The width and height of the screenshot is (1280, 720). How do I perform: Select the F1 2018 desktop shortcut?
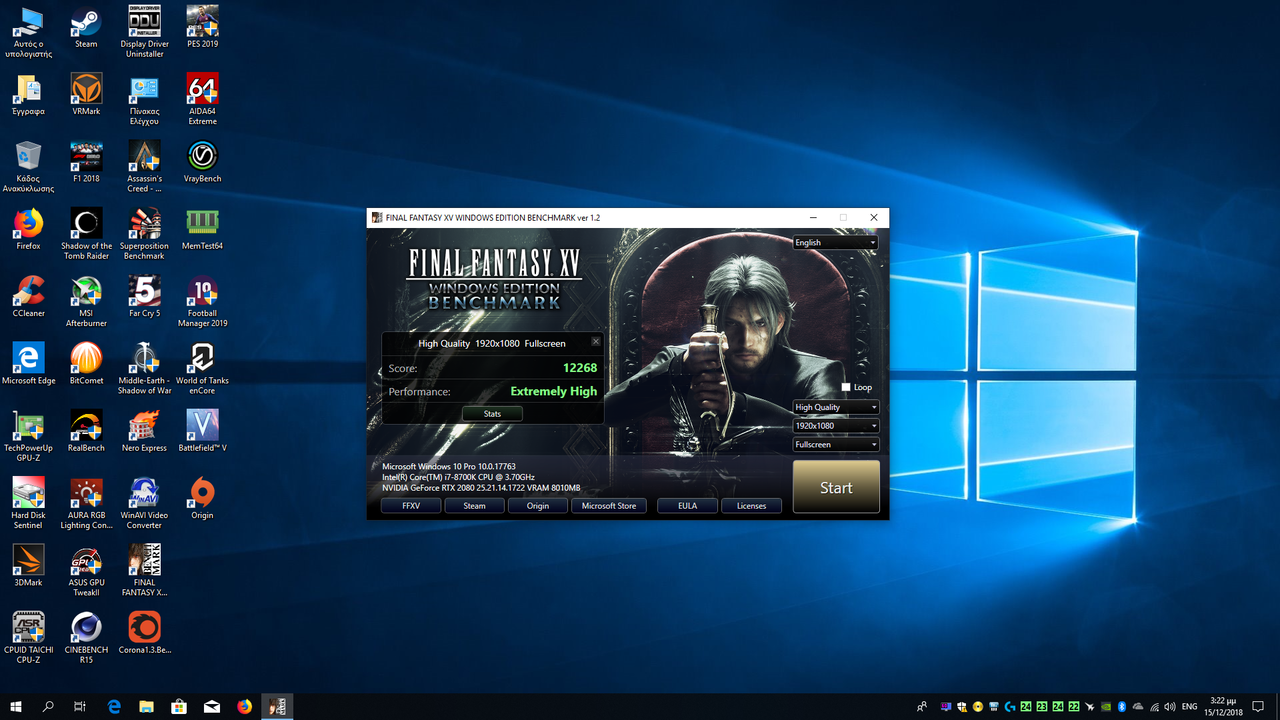pos(86,162)
